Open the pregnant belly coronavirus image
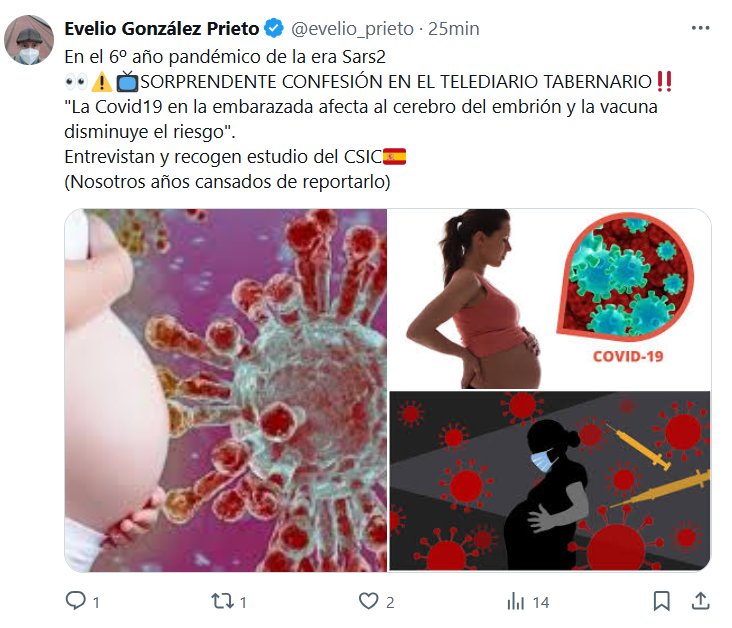Image resolution: width=732 pixels, height=628 pixels. [x=226, y=390]
